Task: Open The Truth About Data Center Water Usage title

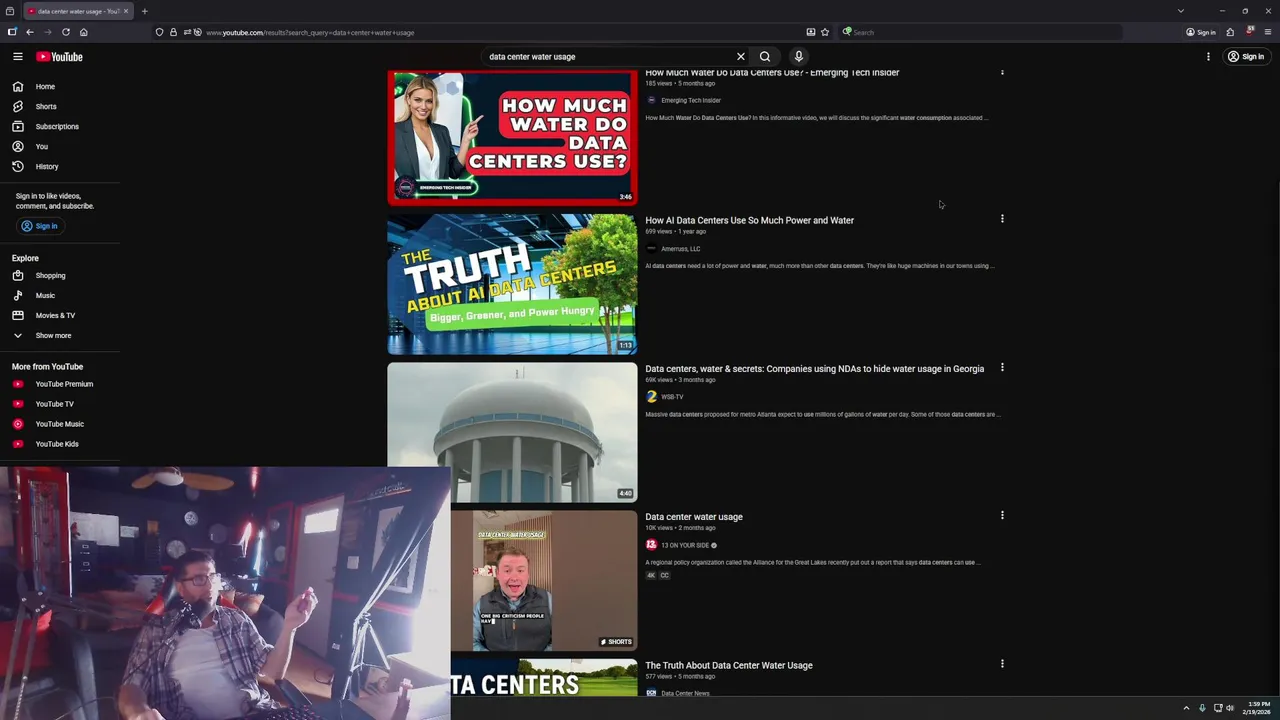Action: (x=729, y=665)
